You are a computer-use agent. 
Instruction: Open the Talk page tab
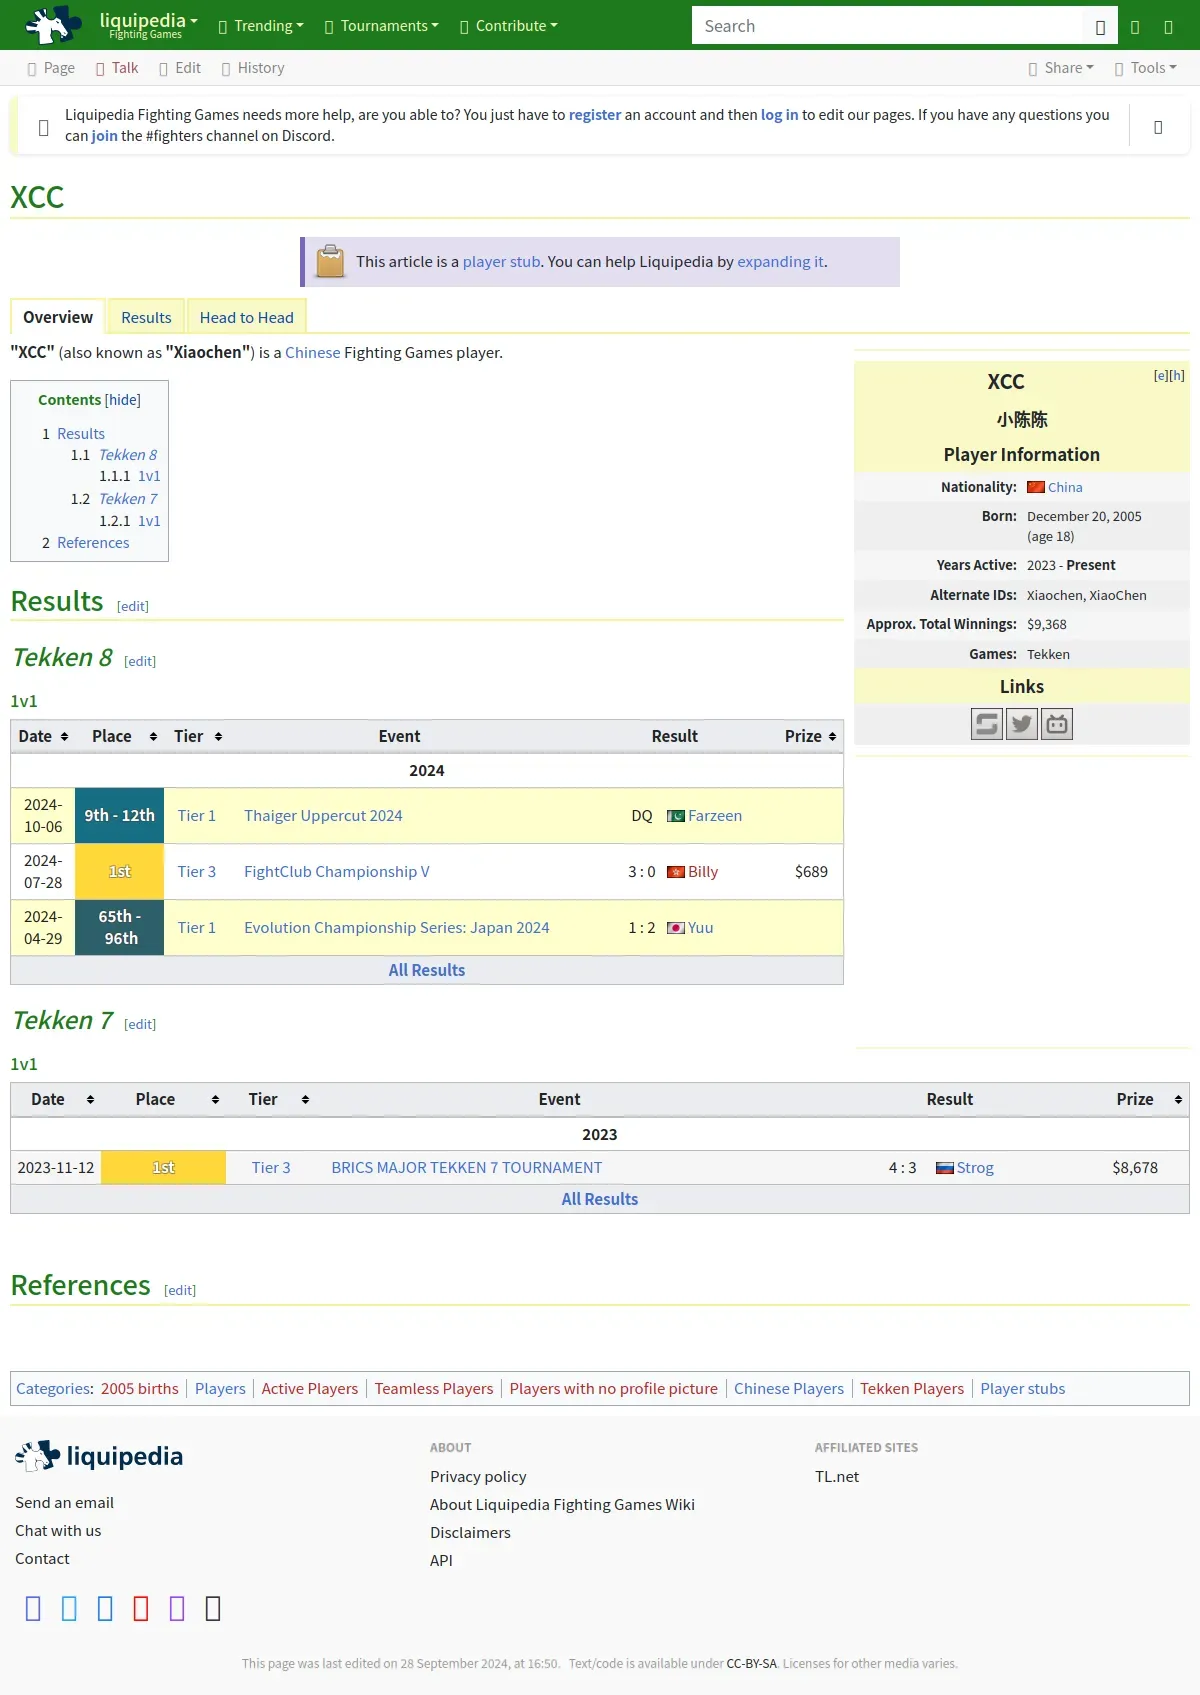[x=117, y=68]
